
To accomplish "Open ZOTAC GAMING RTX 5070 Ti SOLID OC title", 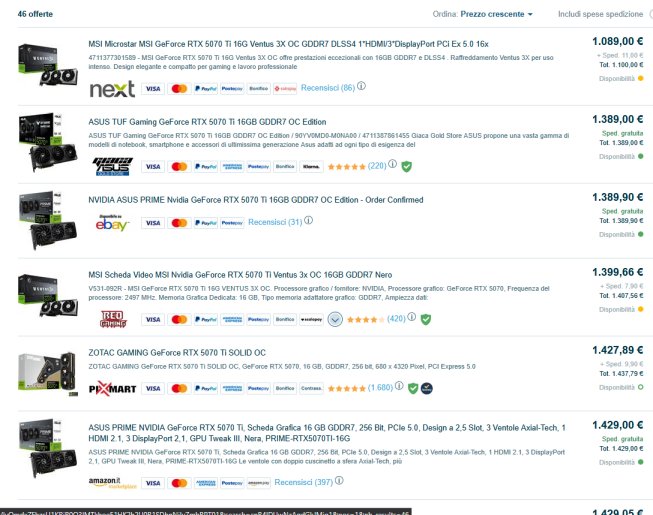I will [x=177, y=353].
